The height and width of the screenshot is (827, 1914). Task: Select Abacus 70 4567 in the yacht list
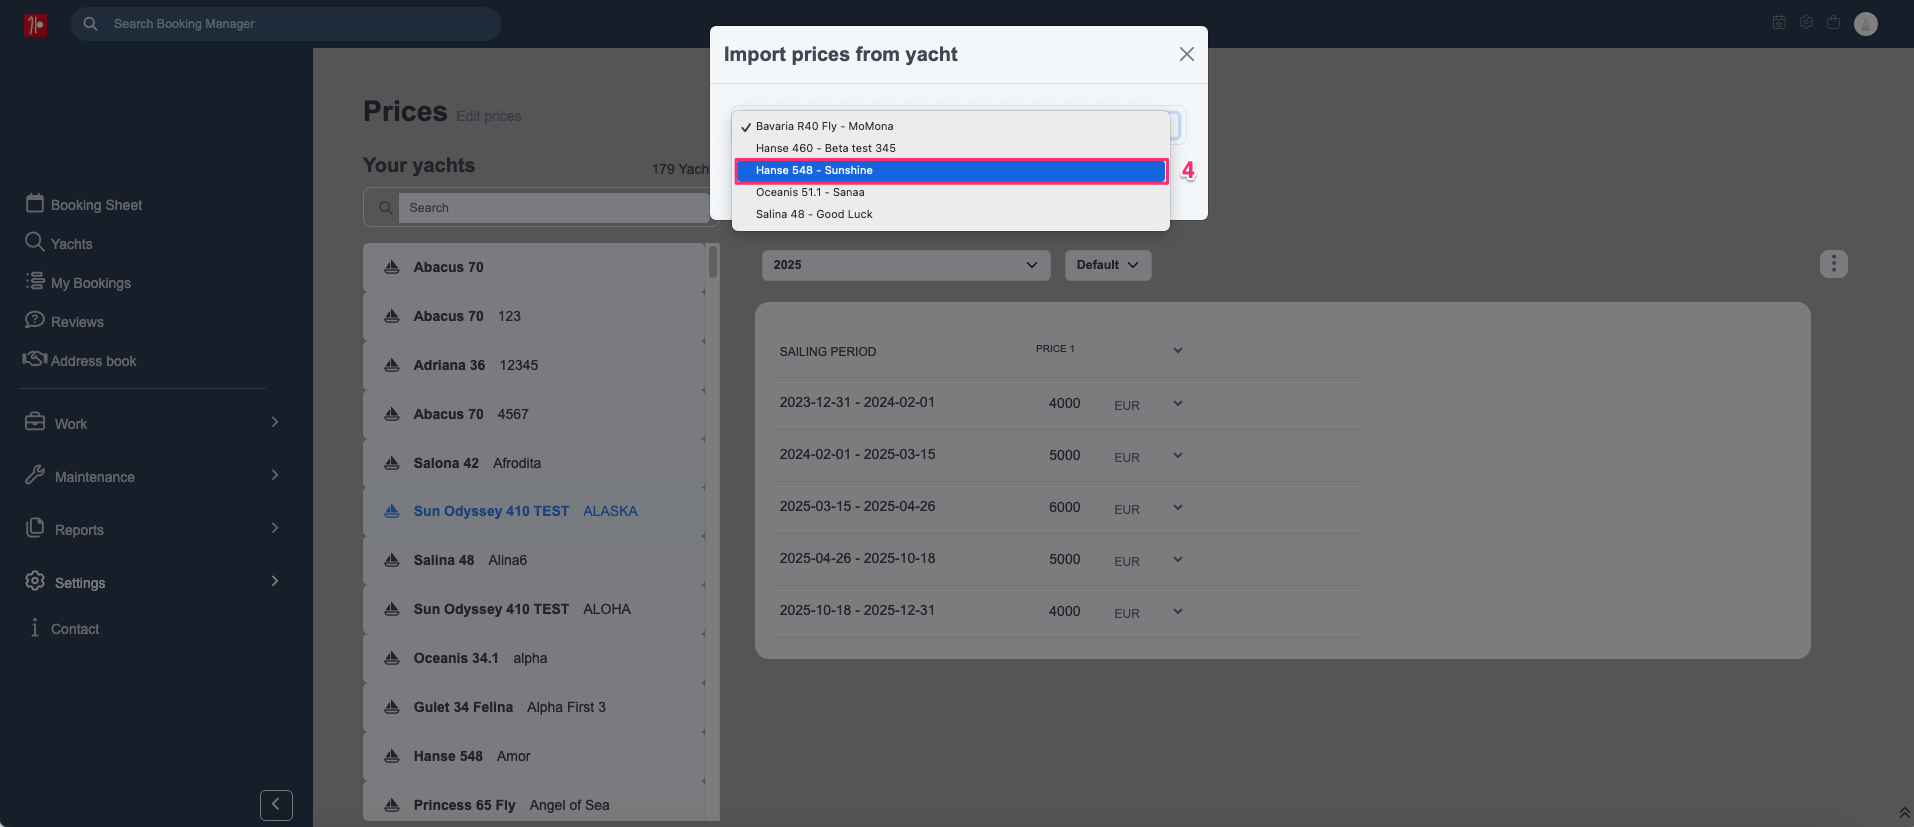pyautogui.click(x=534, y=414)
